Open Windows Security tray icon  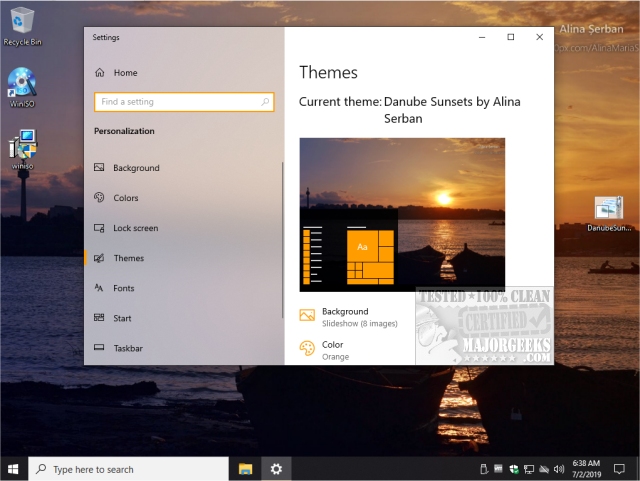[514, 469]
